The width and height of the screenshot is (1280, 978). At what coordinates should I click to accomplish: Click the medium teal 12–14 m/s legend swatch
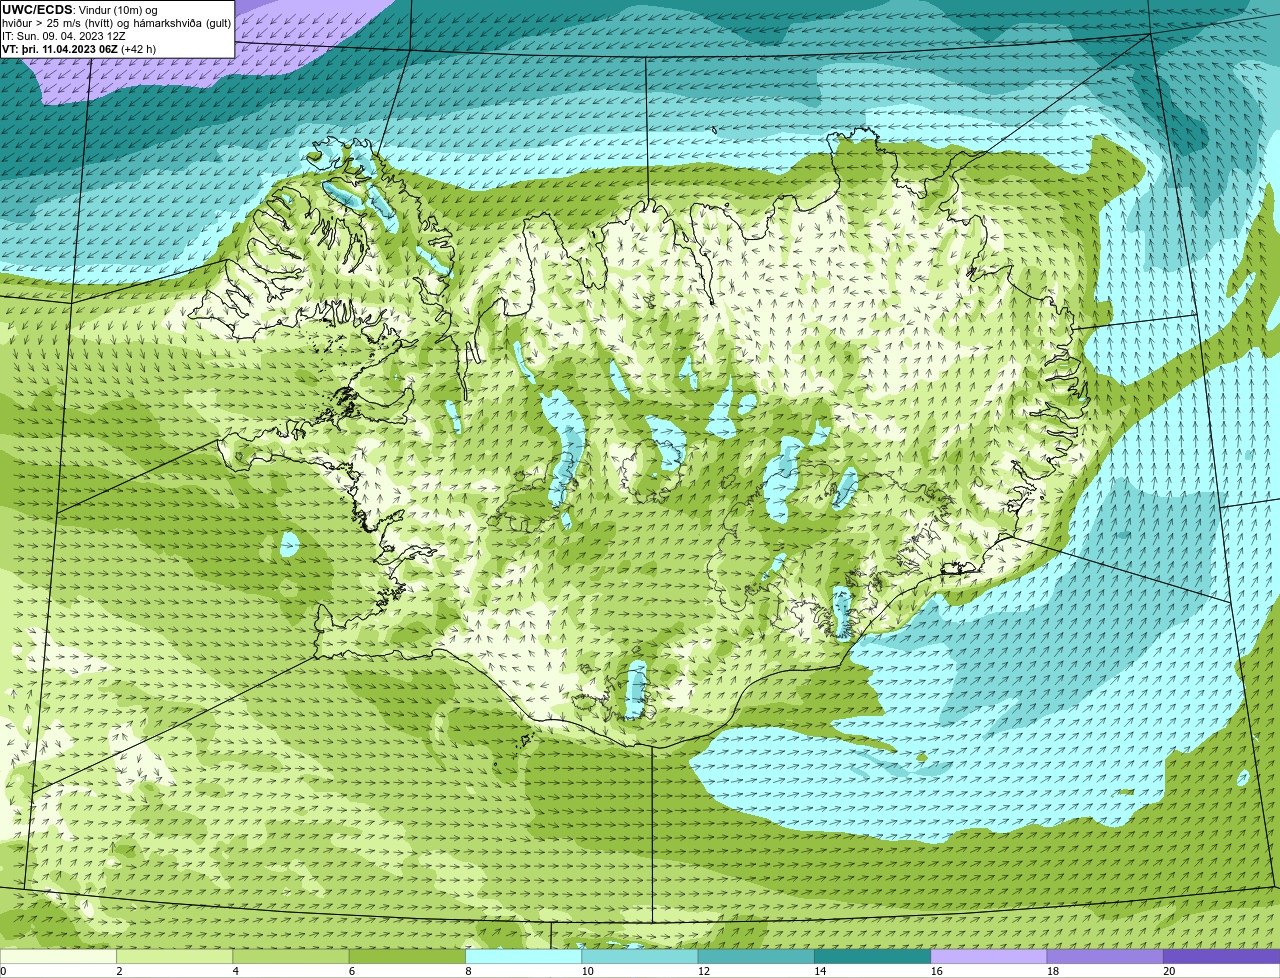click(756, 957)
